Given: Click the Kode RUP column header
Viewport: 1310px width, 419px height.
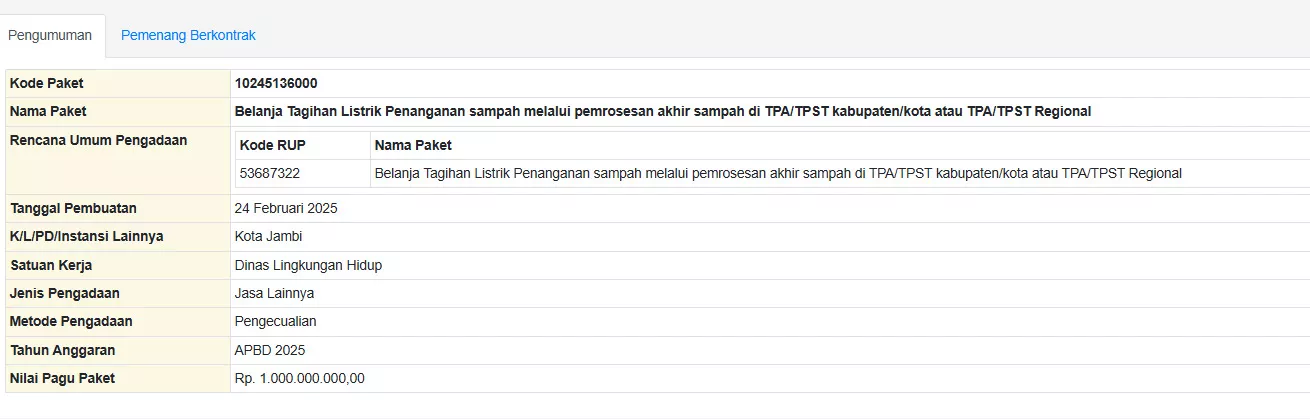Looking at the screenshot, I should click(273, 145).
